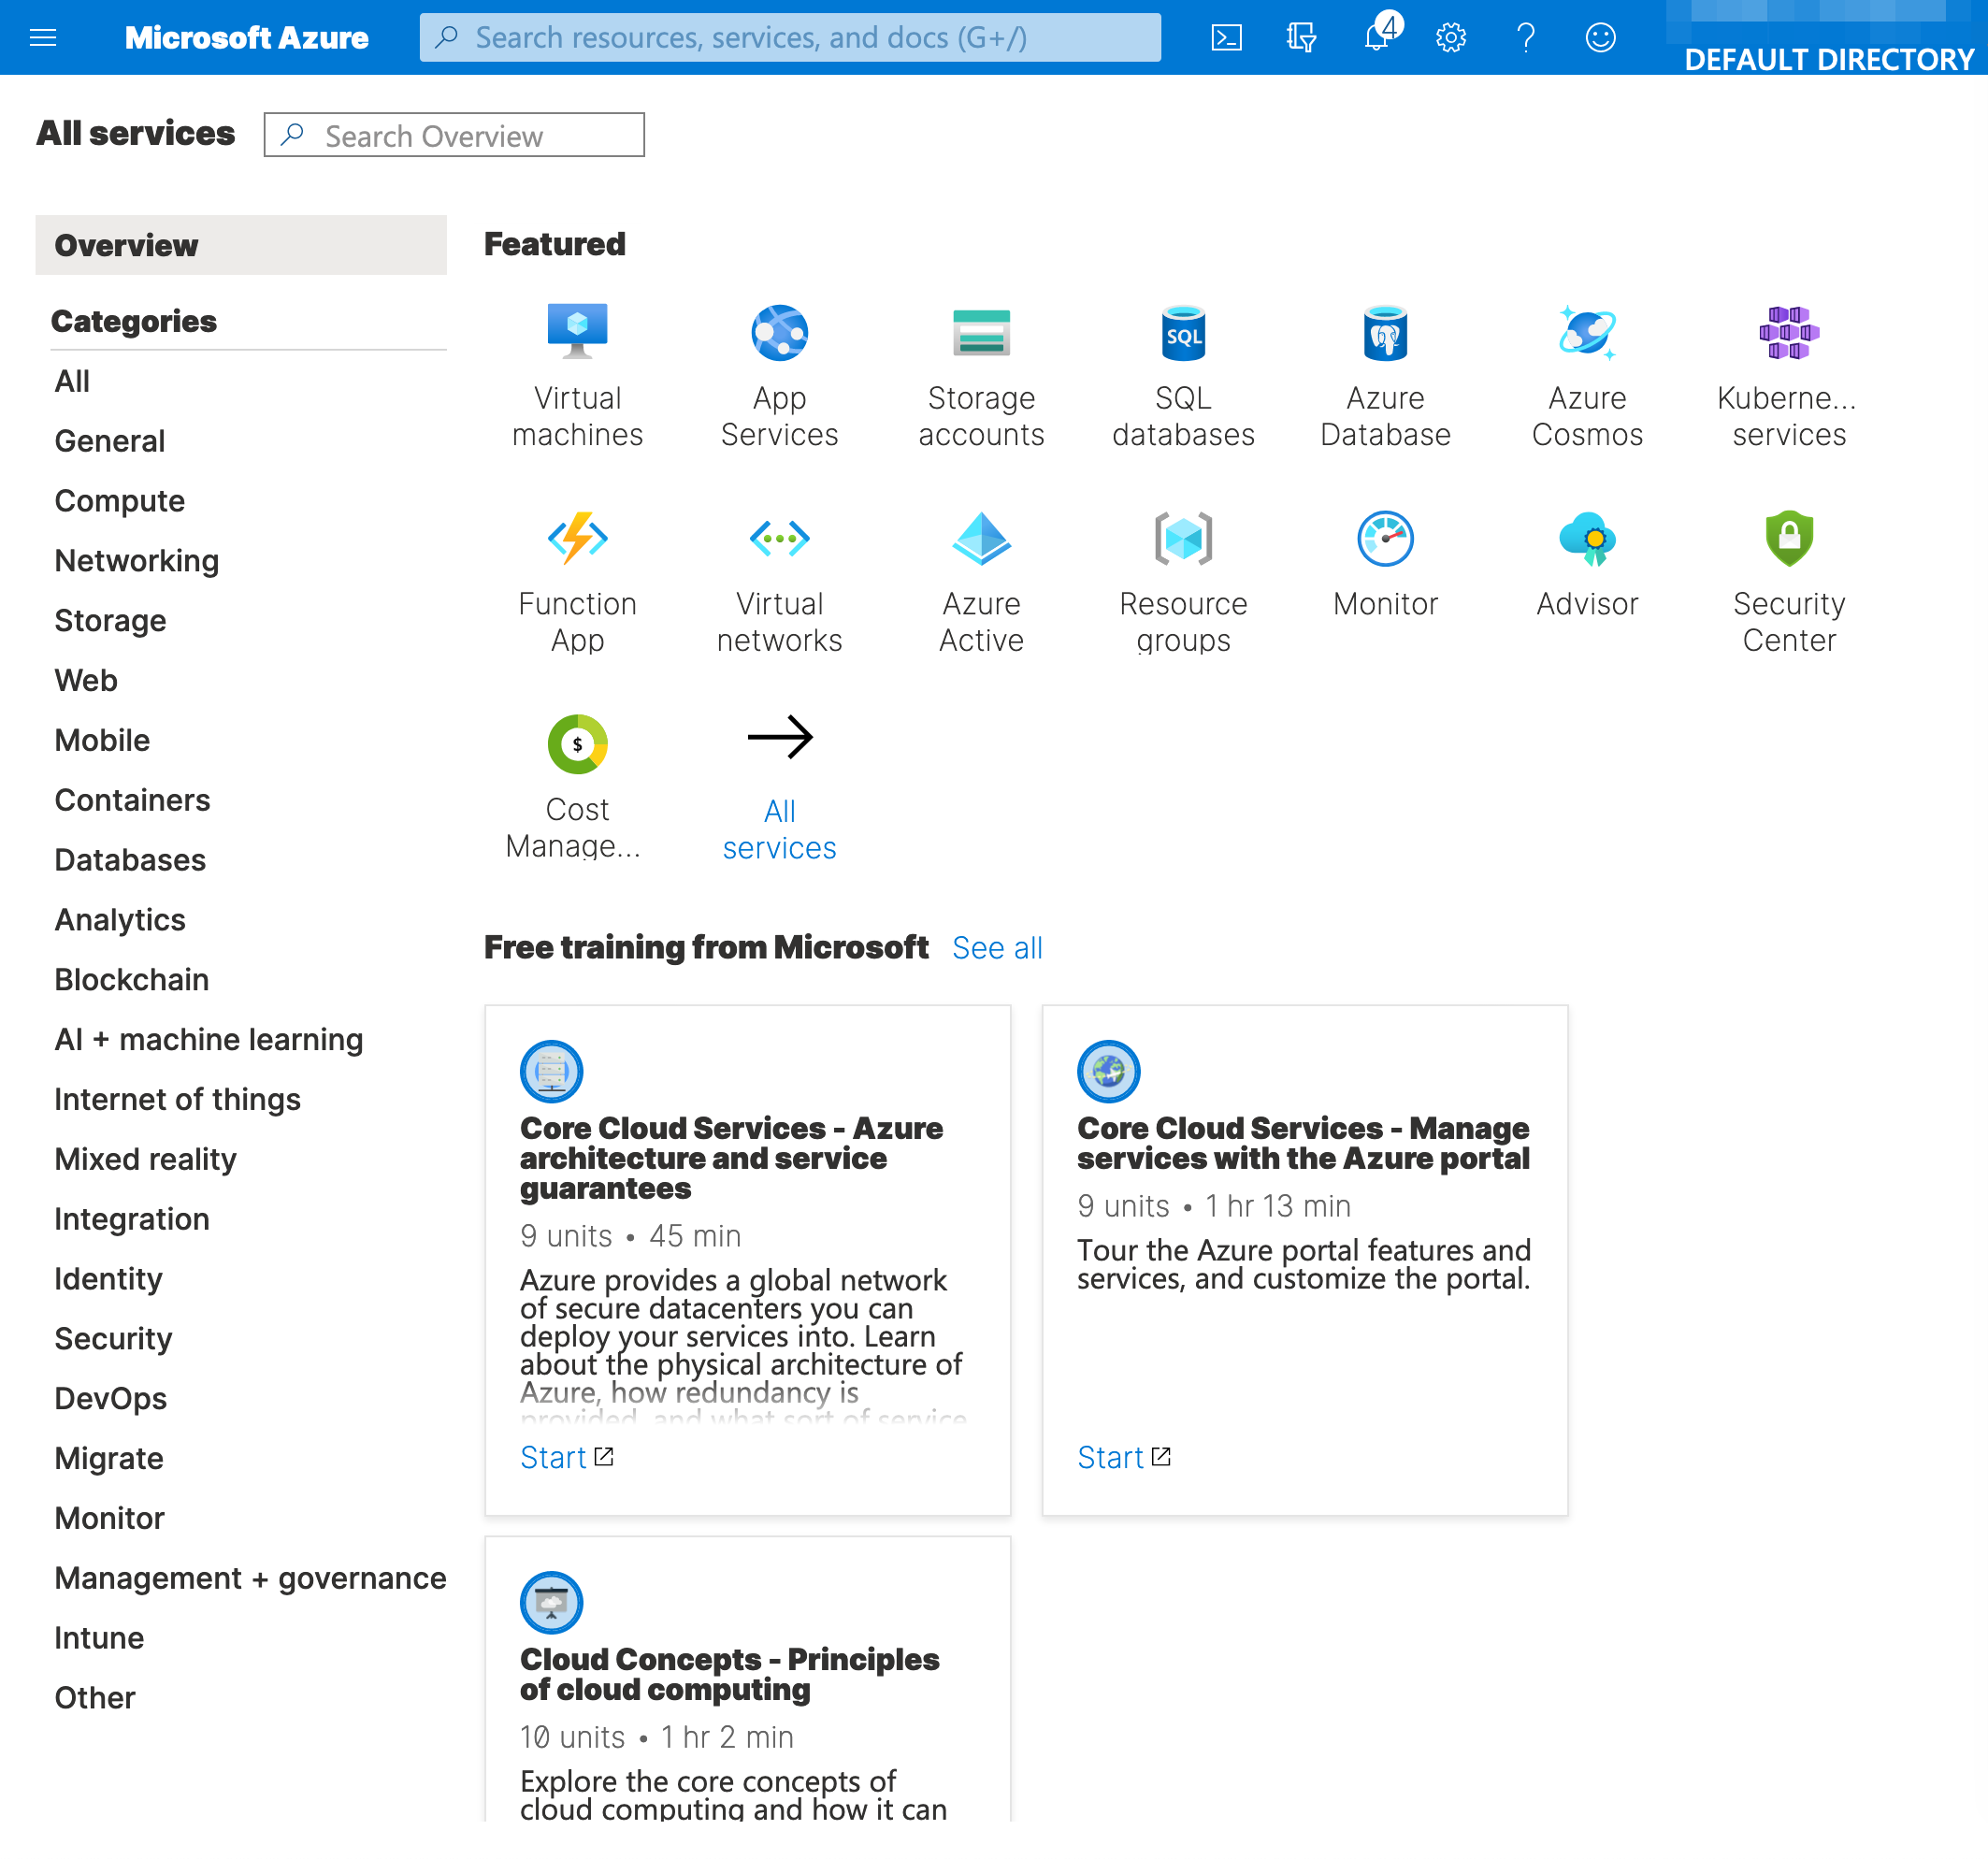This screenshot has width=1988, height=1859.
Task: Open Advisor
Action: point(1587,565)
